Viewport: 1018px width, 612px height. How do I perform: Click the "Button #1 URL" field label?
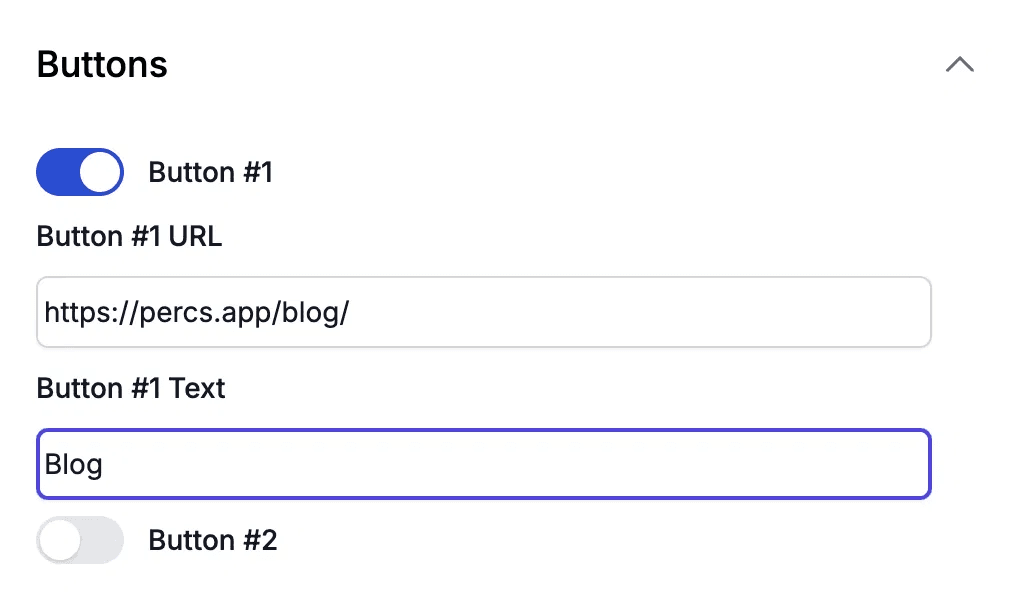(129, 236)
